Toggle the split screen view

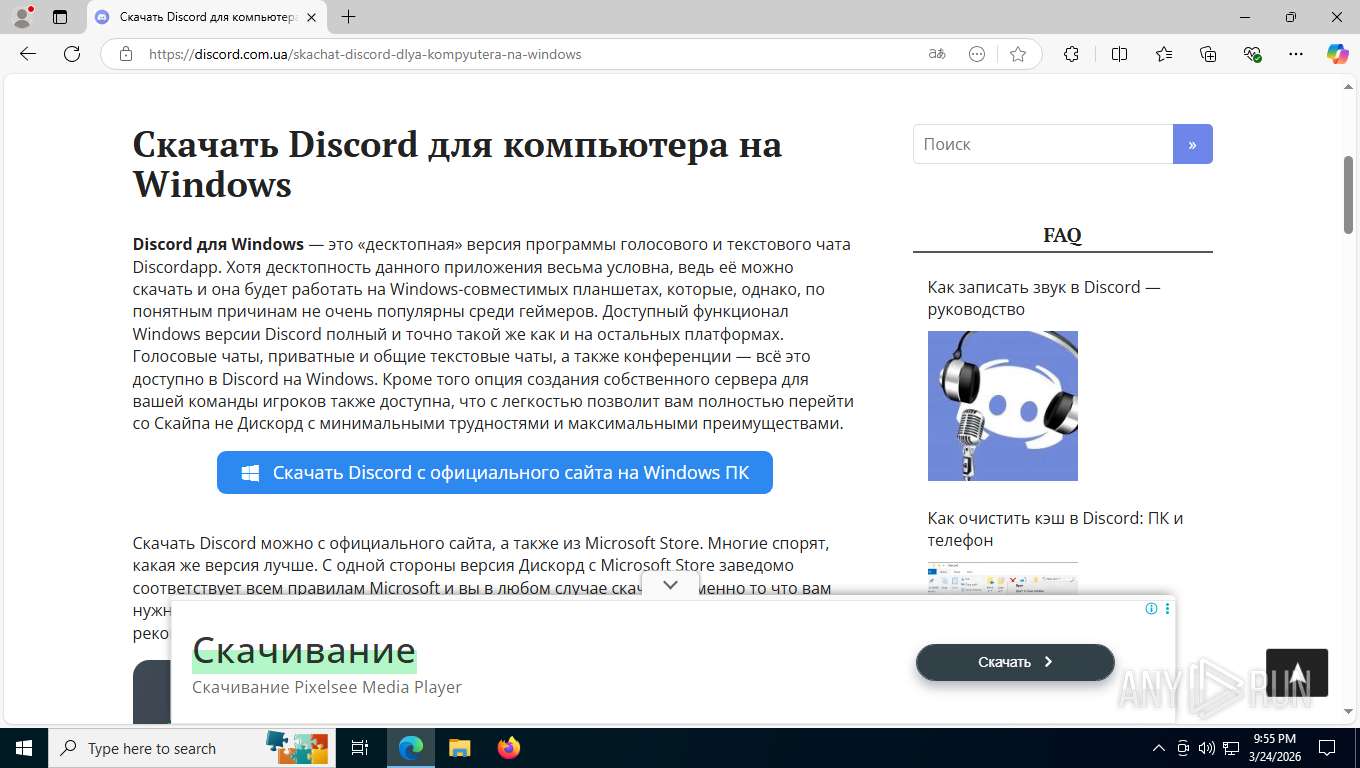1119,54
